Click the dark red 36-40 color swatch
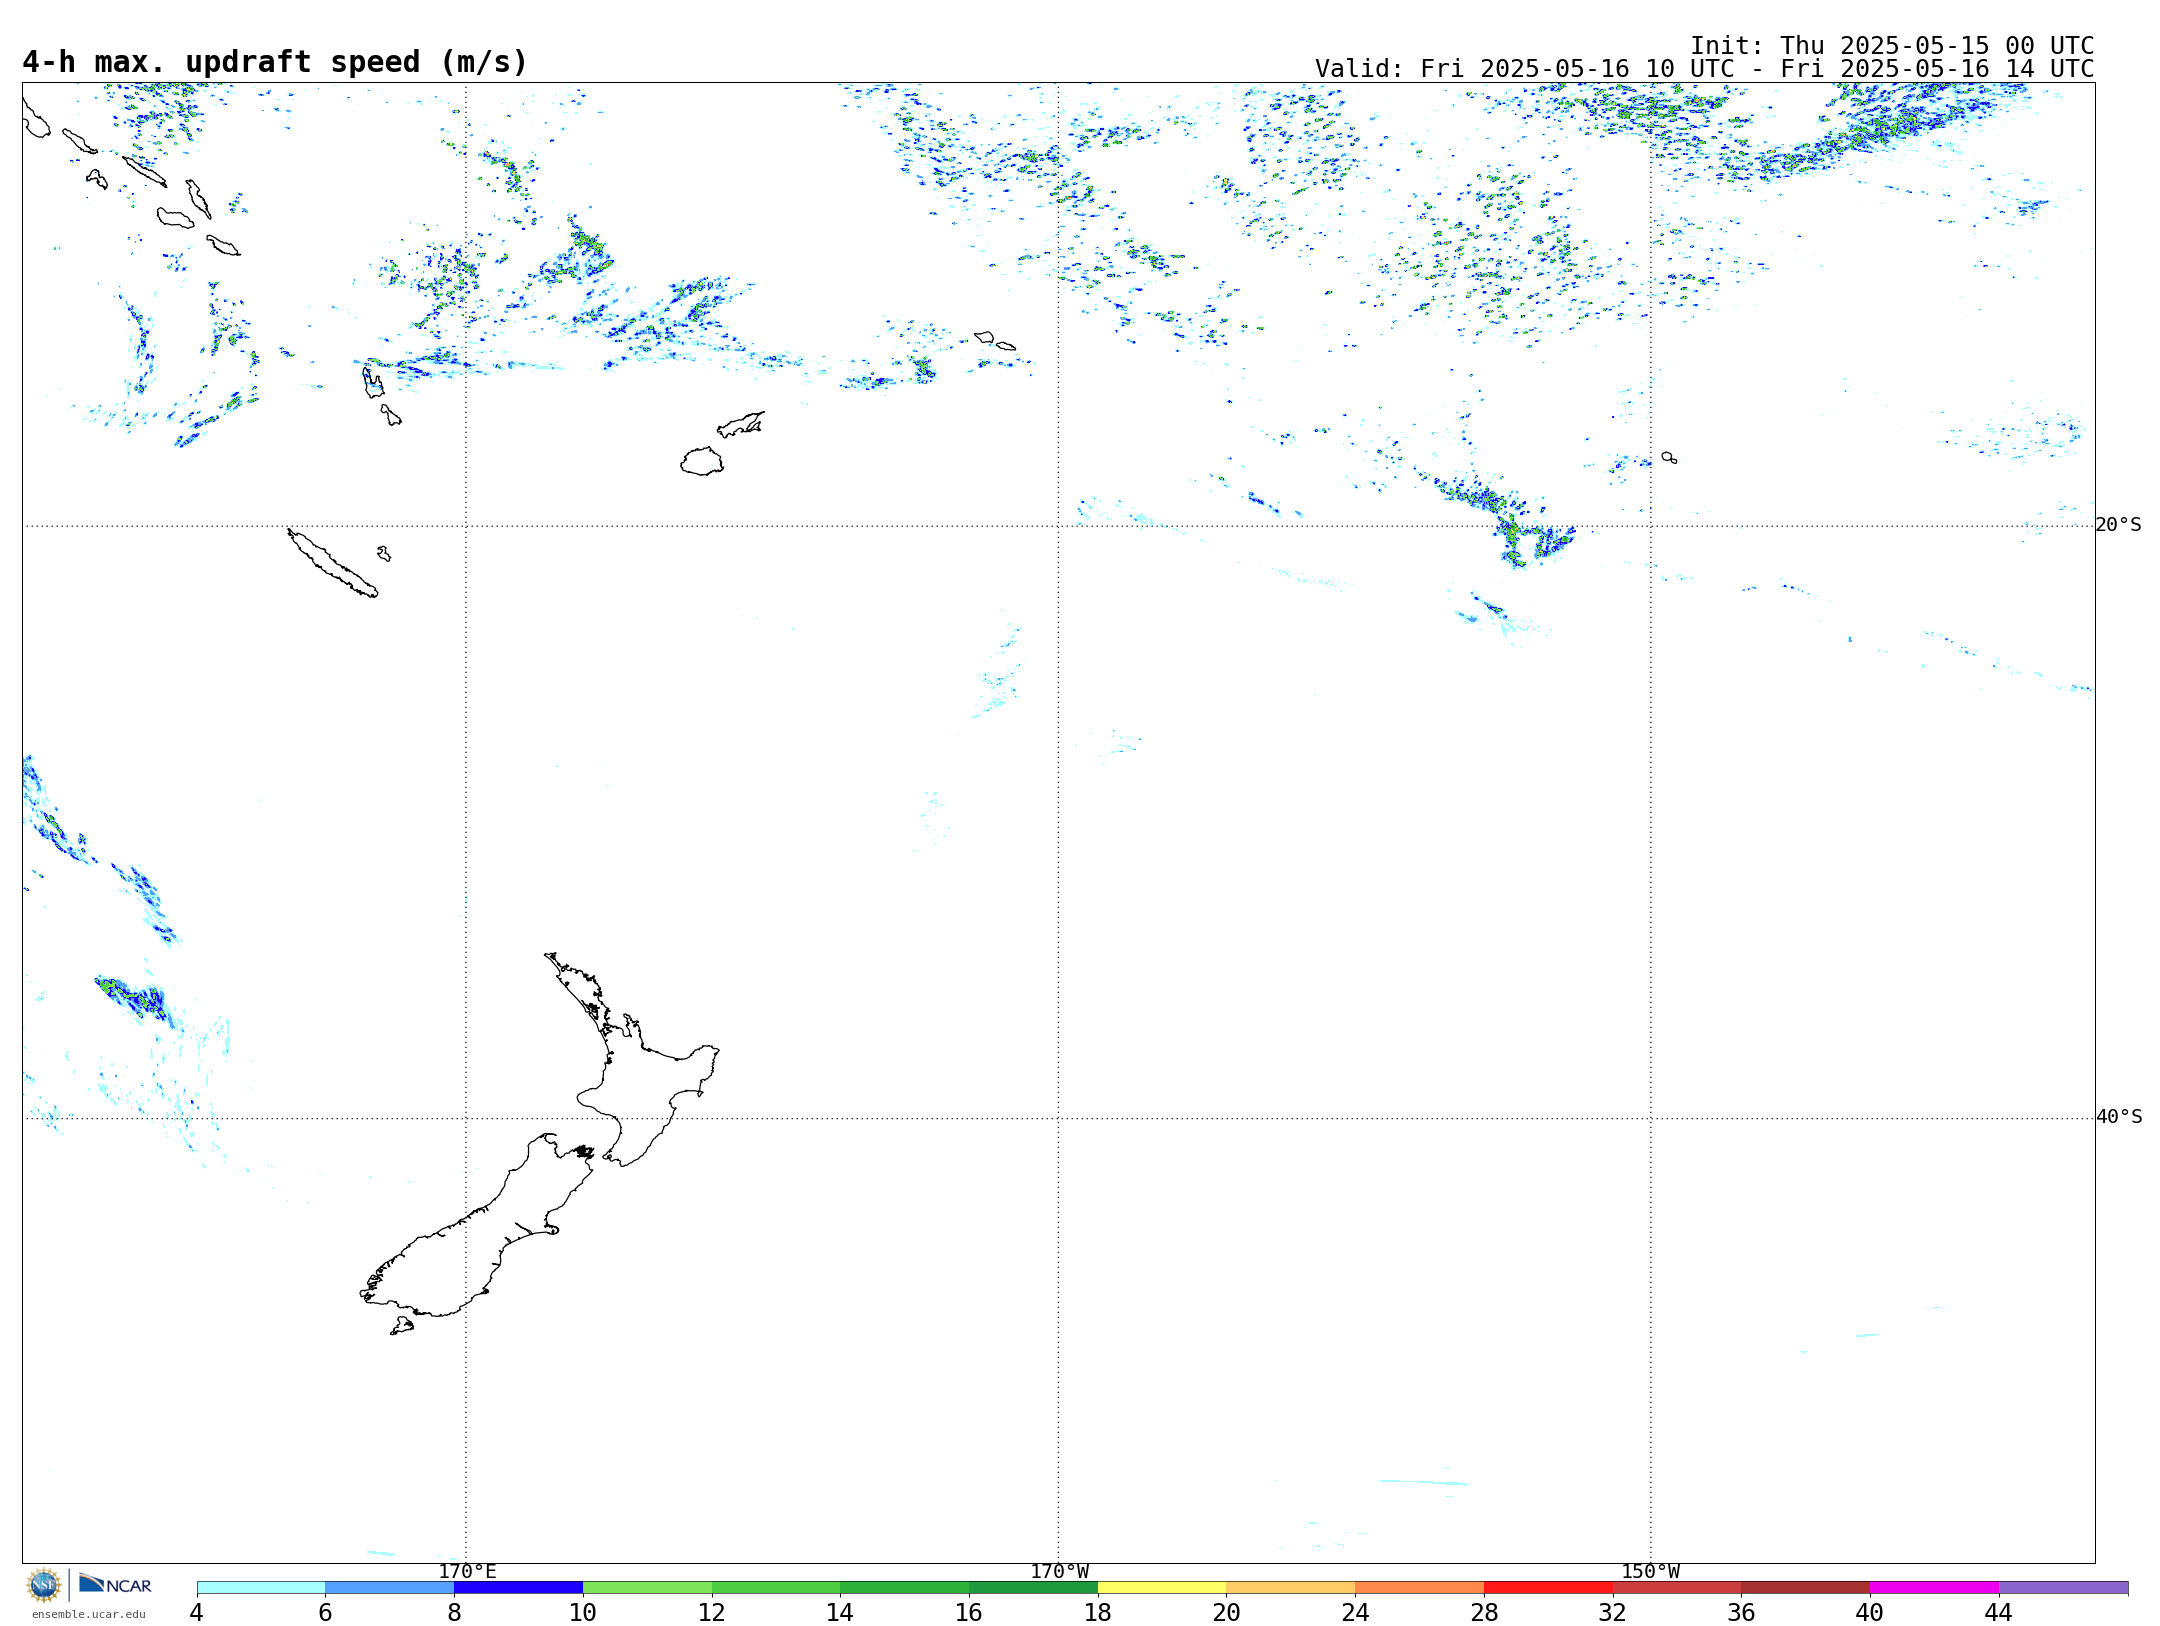The image size is (2160, 1626). click(1806, 1588)
